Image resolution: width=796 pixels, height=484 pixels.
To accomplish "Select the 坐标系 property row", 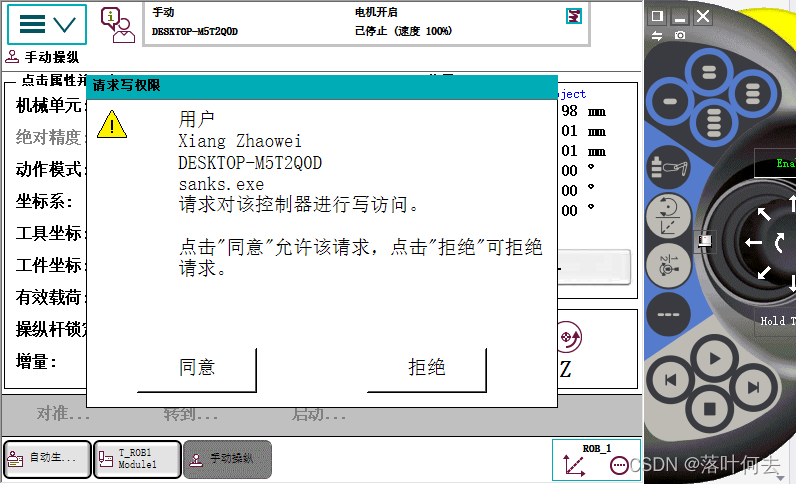I will click(x=44, y=201).
